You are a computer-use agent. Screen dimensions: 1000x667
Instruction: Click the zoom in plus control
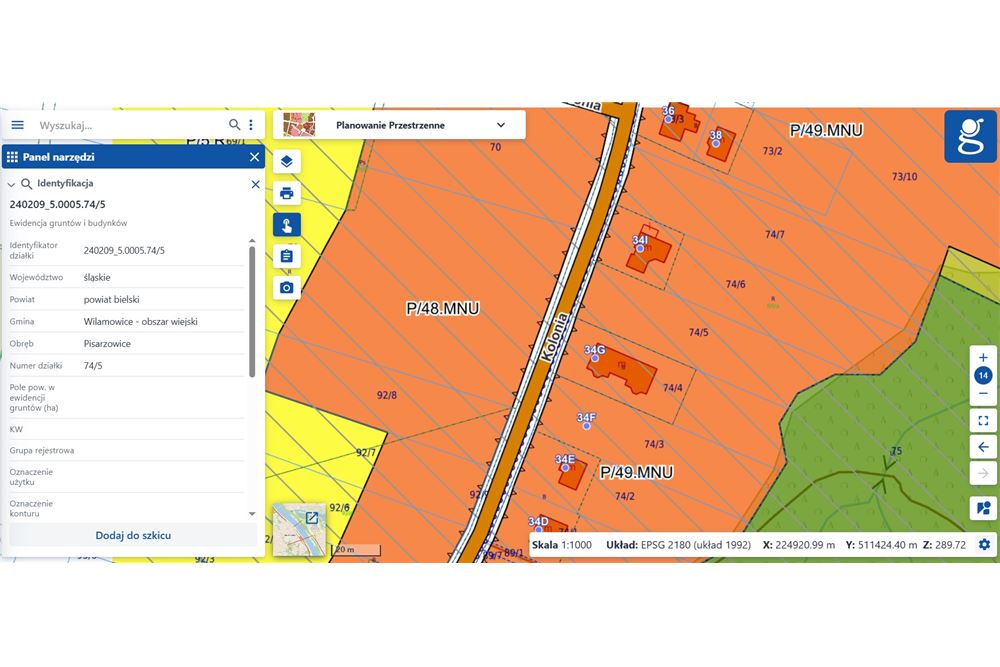pyautogui.click(x=983, y=359)
